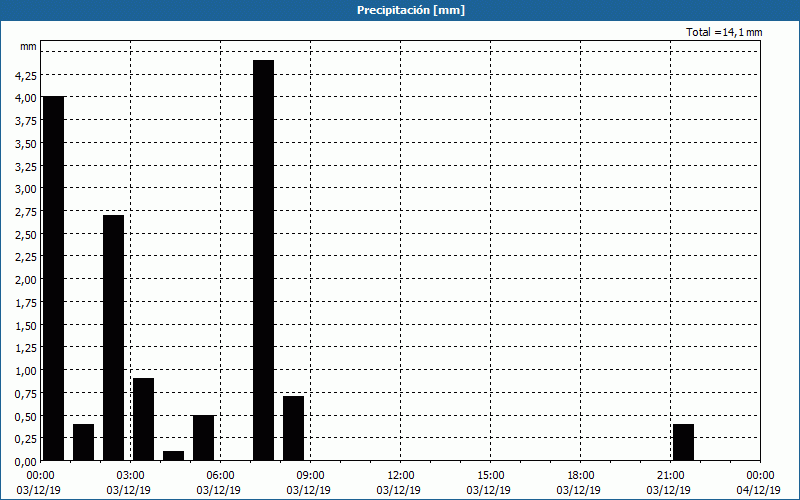This screenshot has width=800, height=500.
Task: Click the '2,25' y-axis label
Action: tap(26, 257)
